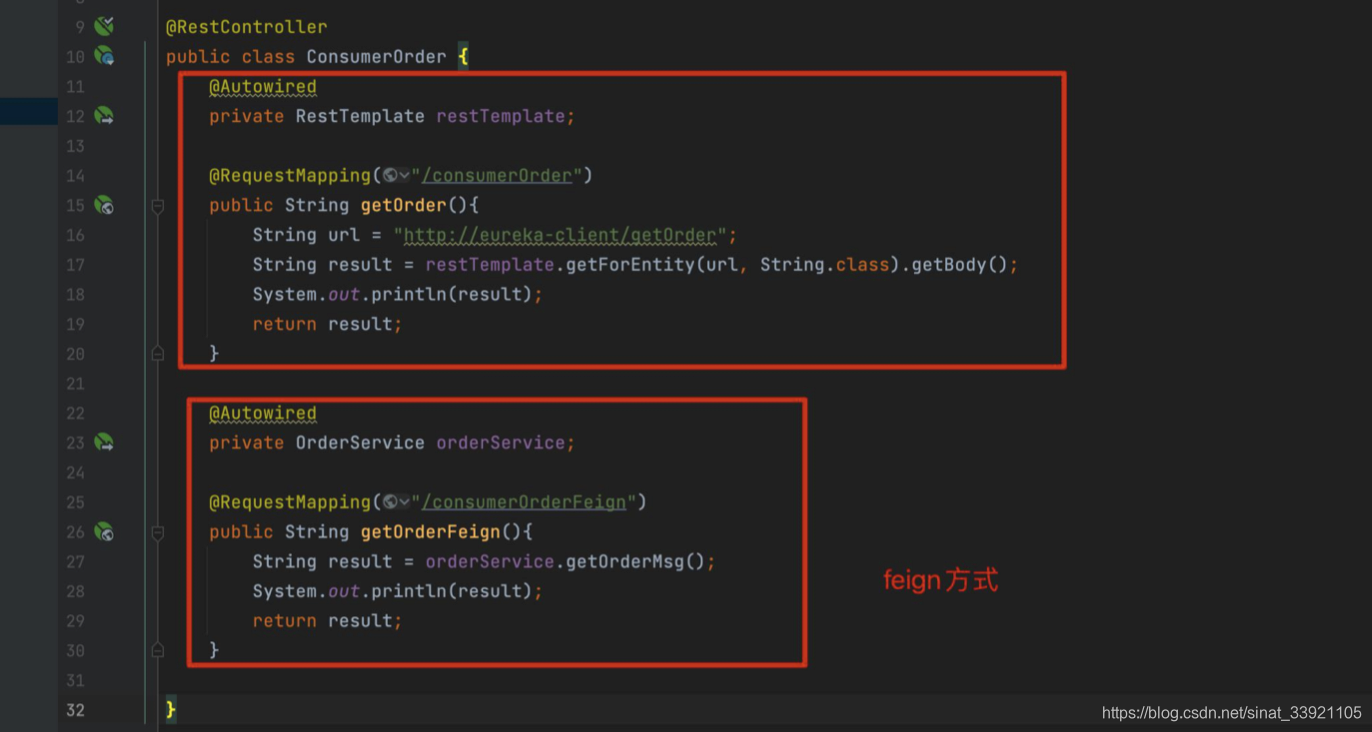Click String.class argument on line 17
The height and width of the screenshot is (732, 1372).
(x=824, y=265)
